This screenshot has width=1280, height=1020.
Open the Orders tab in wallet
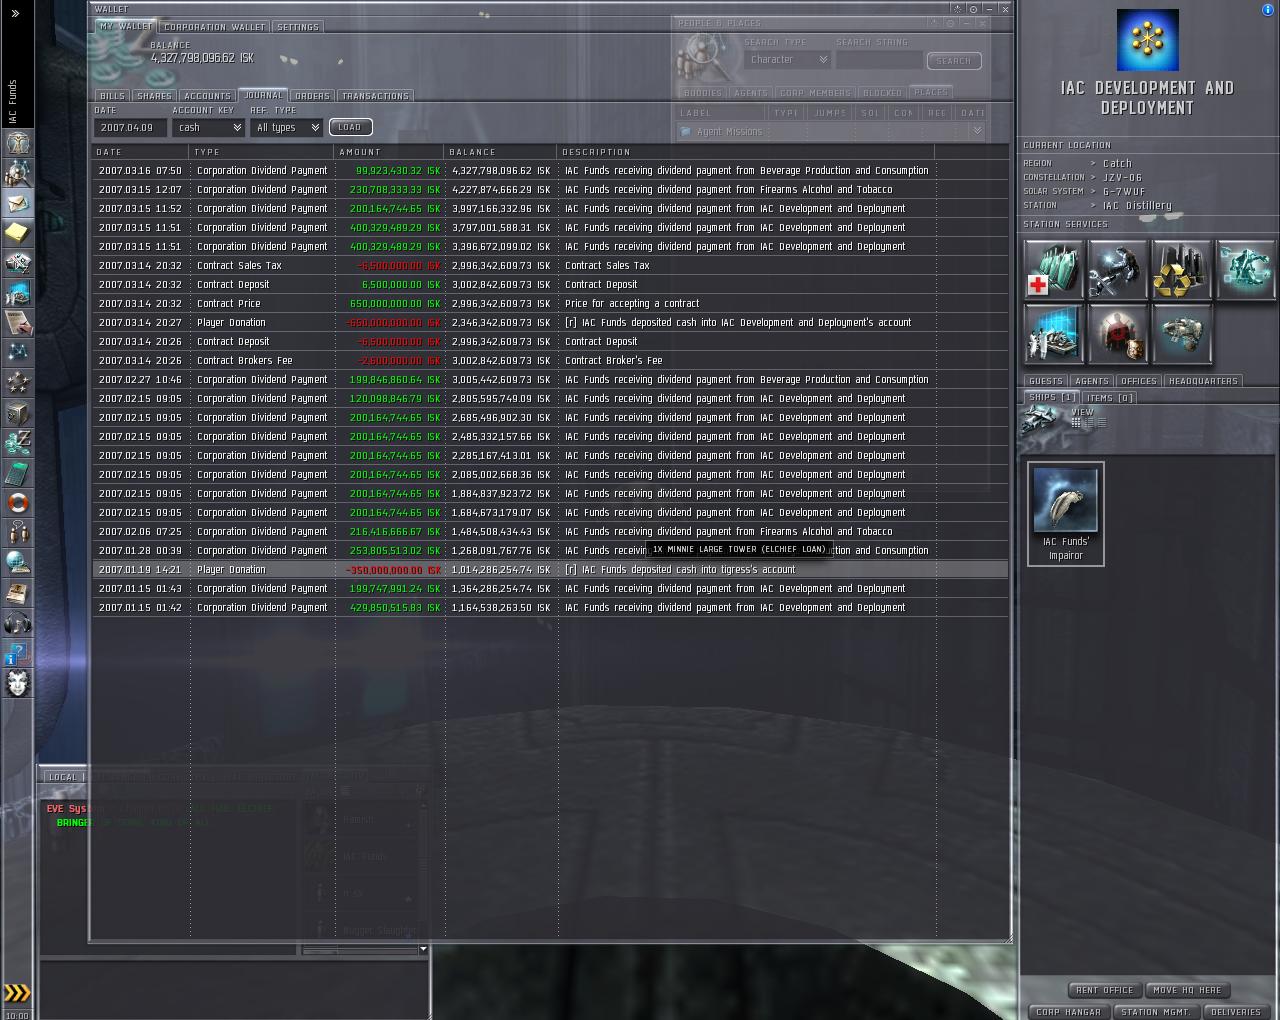coord(312,96)
